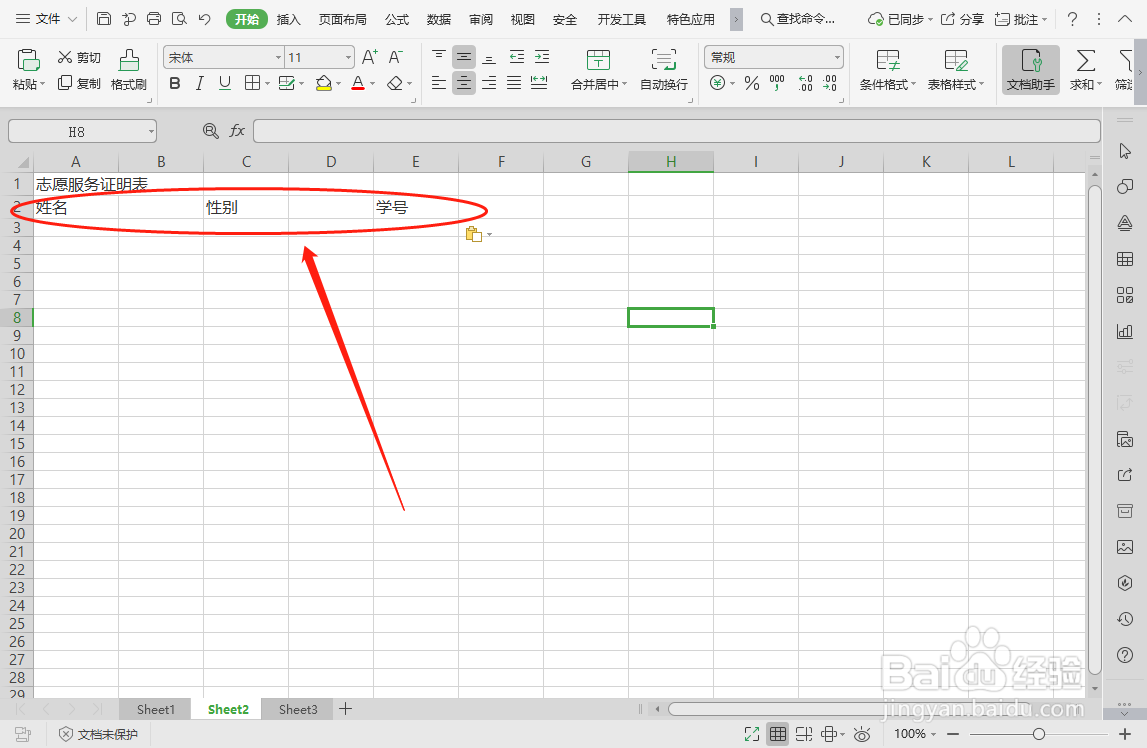Click the Paste clipboard icon
The image size is (1147, 748).
28,60
